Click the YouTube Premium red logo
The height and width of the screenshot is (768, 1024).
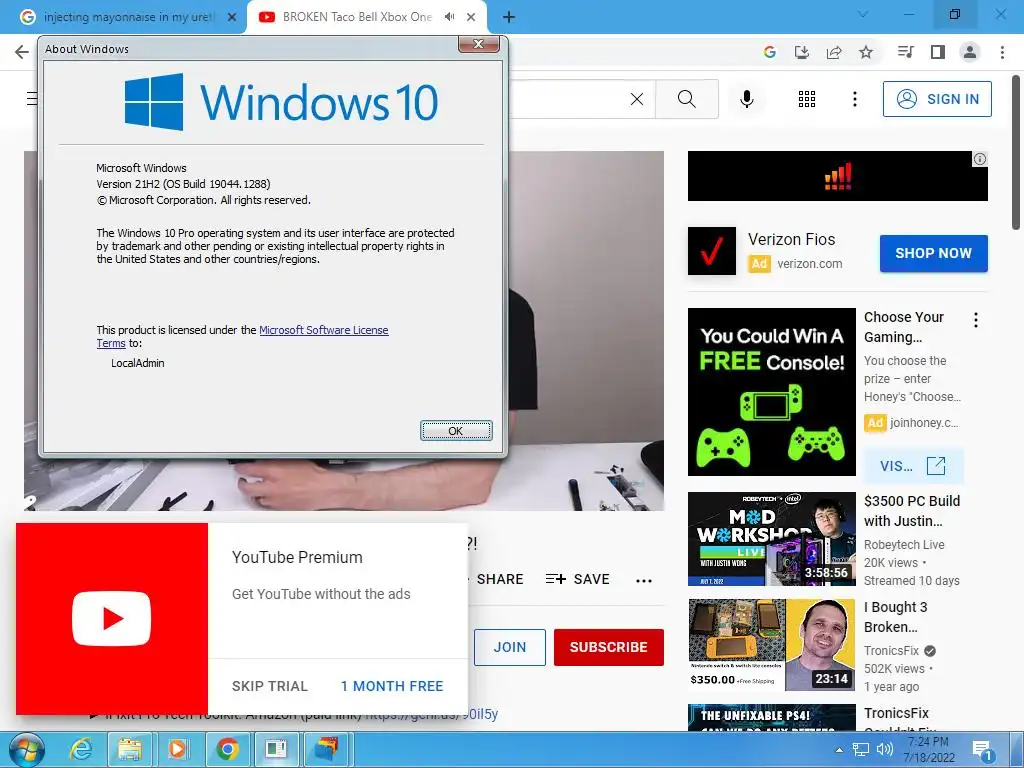[x=112, y=618]
